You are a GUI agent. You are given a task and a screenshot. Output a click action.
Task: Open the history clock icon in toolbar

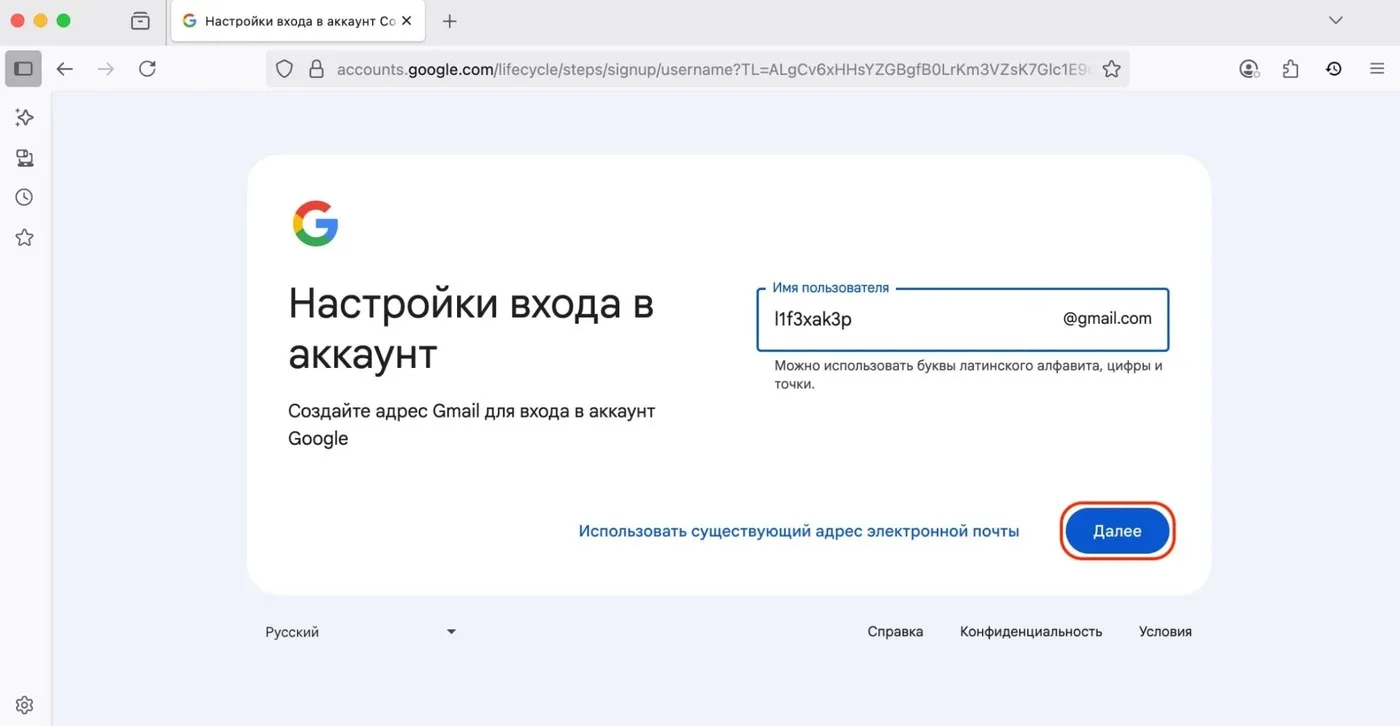[1334, 69]
